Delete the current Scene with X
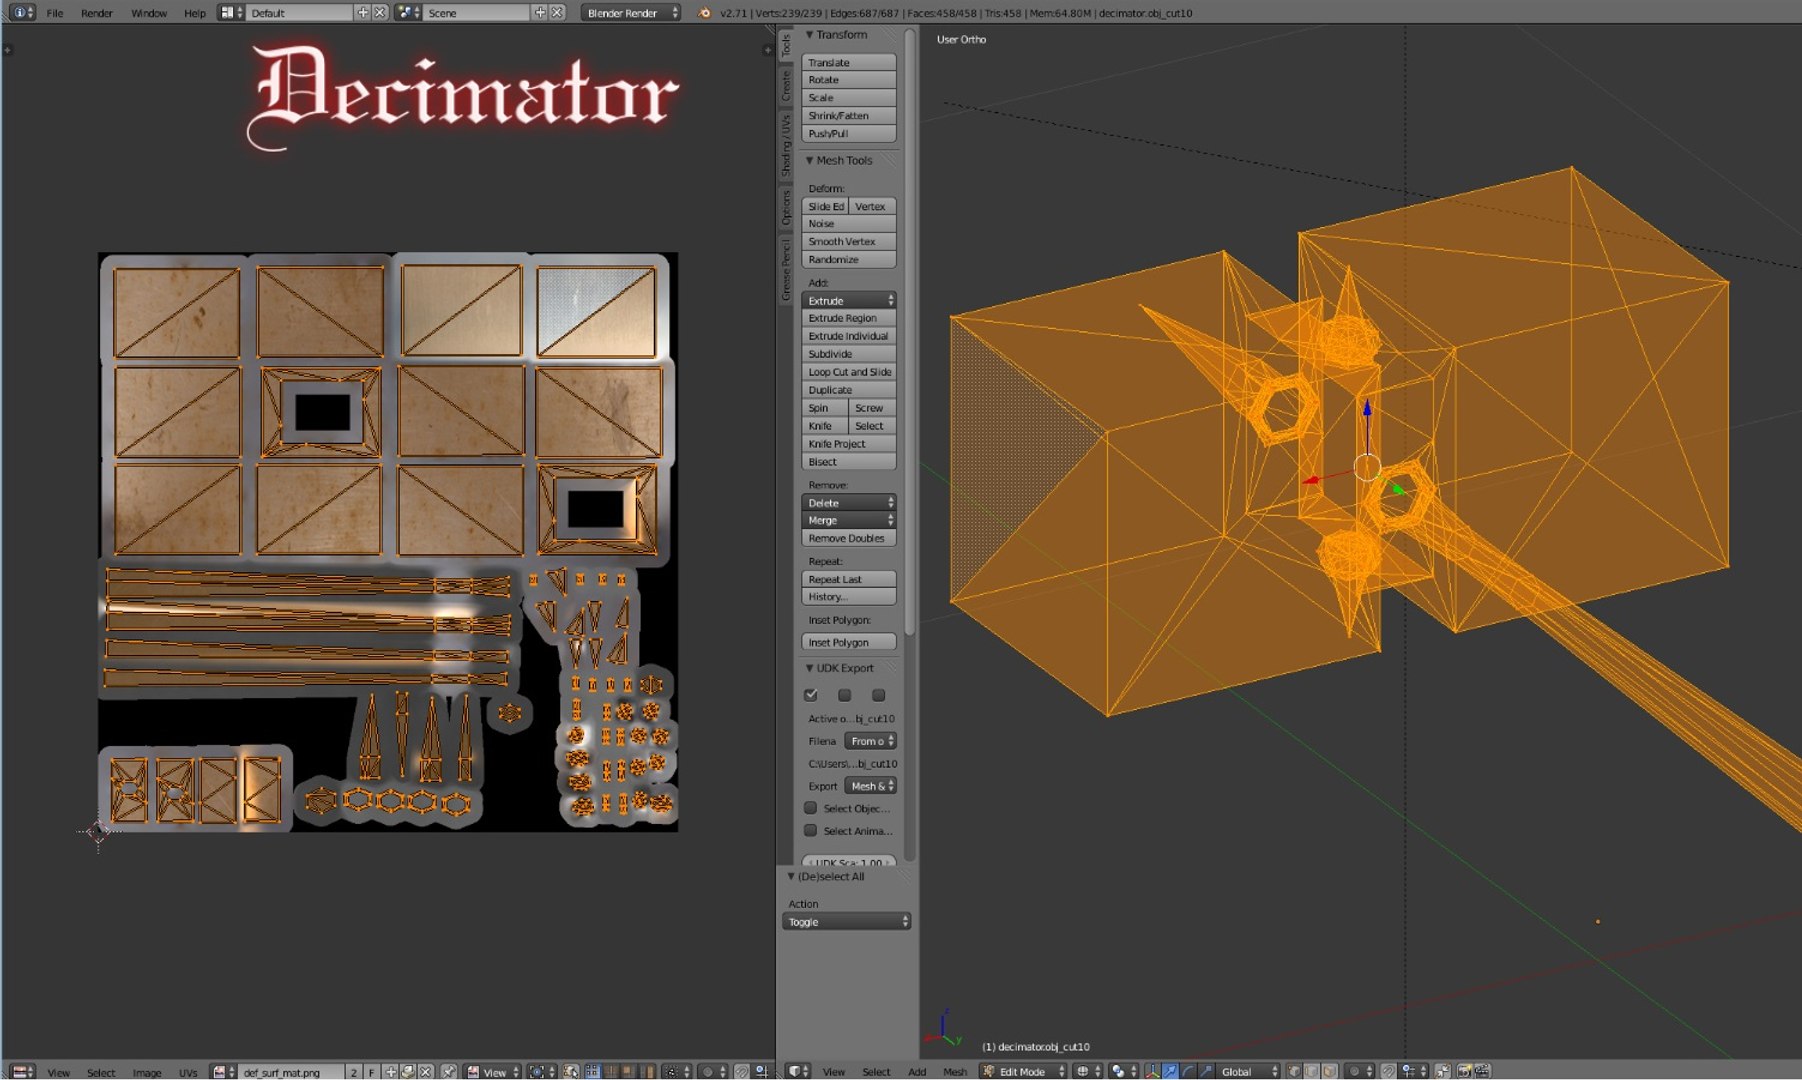 coord(558,13)
